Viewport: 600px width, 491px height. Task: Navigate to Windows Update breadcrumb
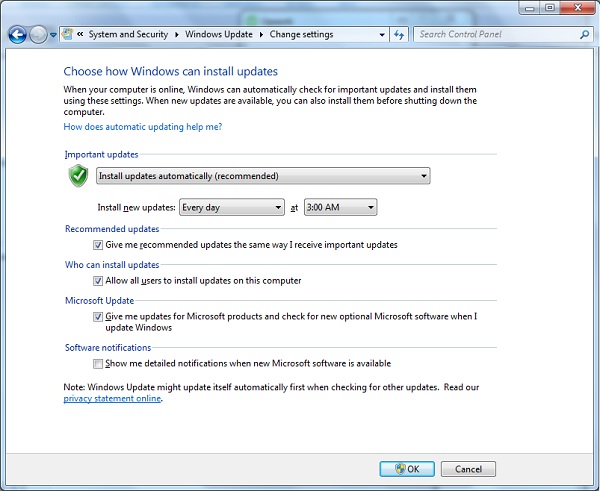(x=219, y=34)
